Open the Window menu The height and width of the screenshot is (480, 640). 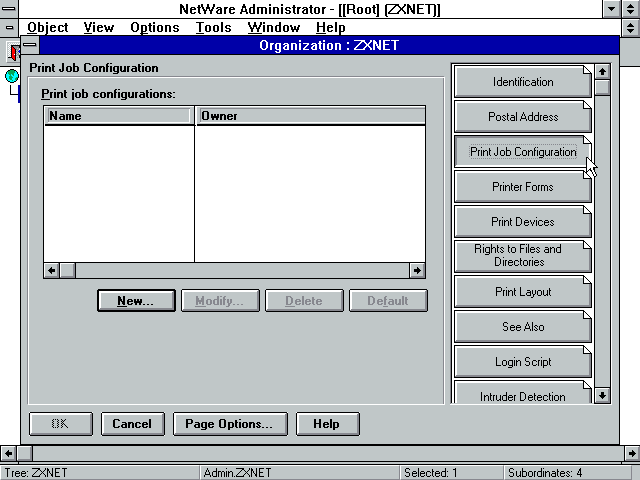pos(273,27)
